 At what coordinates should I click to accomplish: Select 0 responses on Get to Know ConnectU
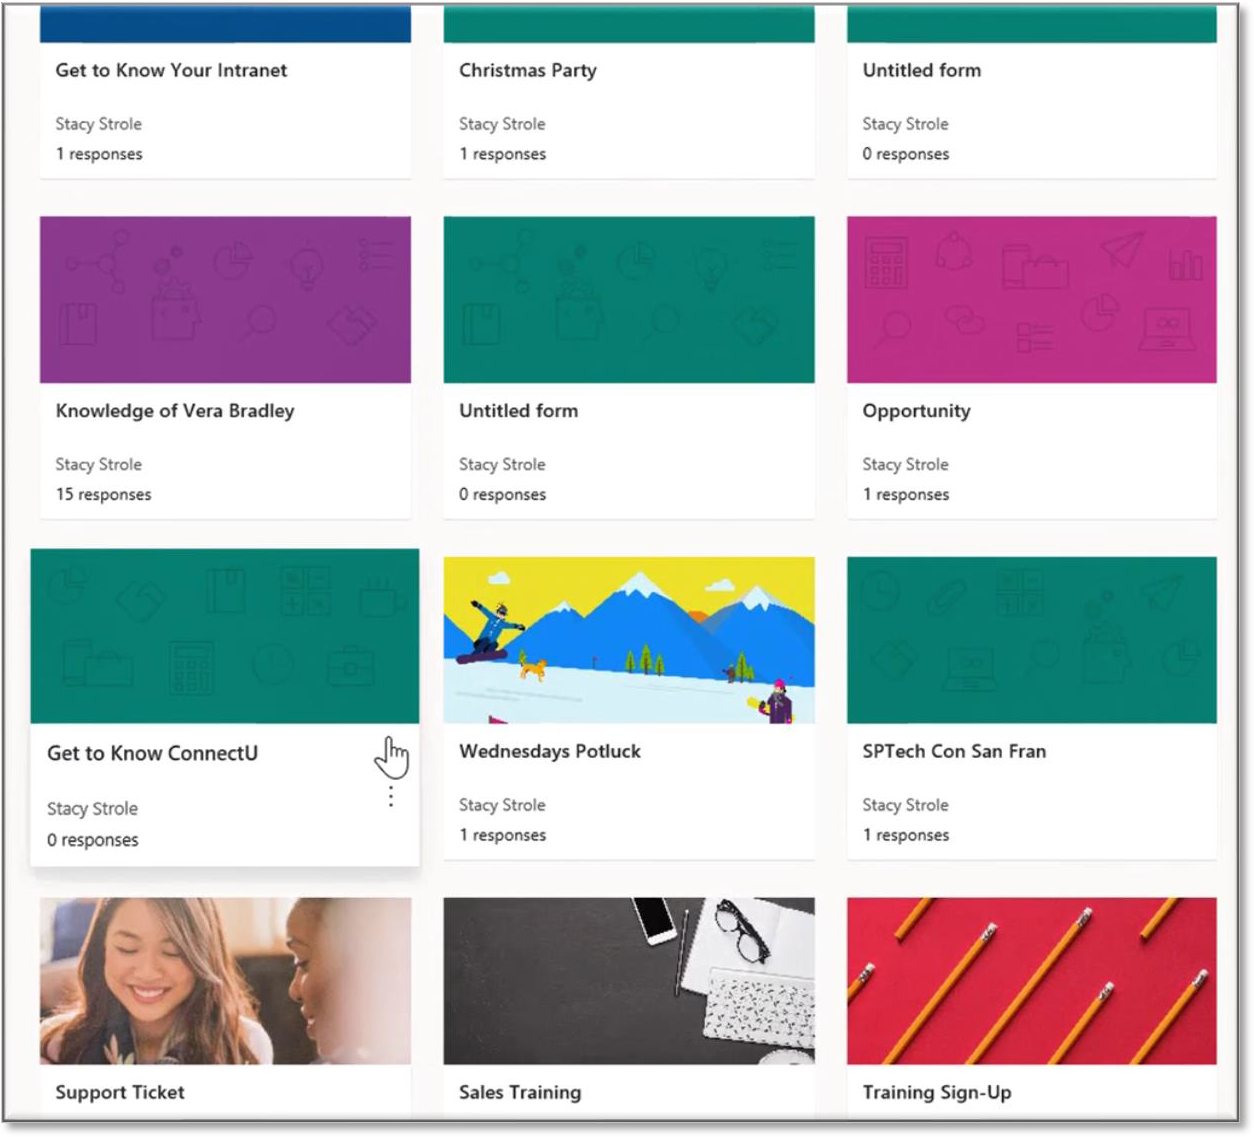(x=92, y=840)
